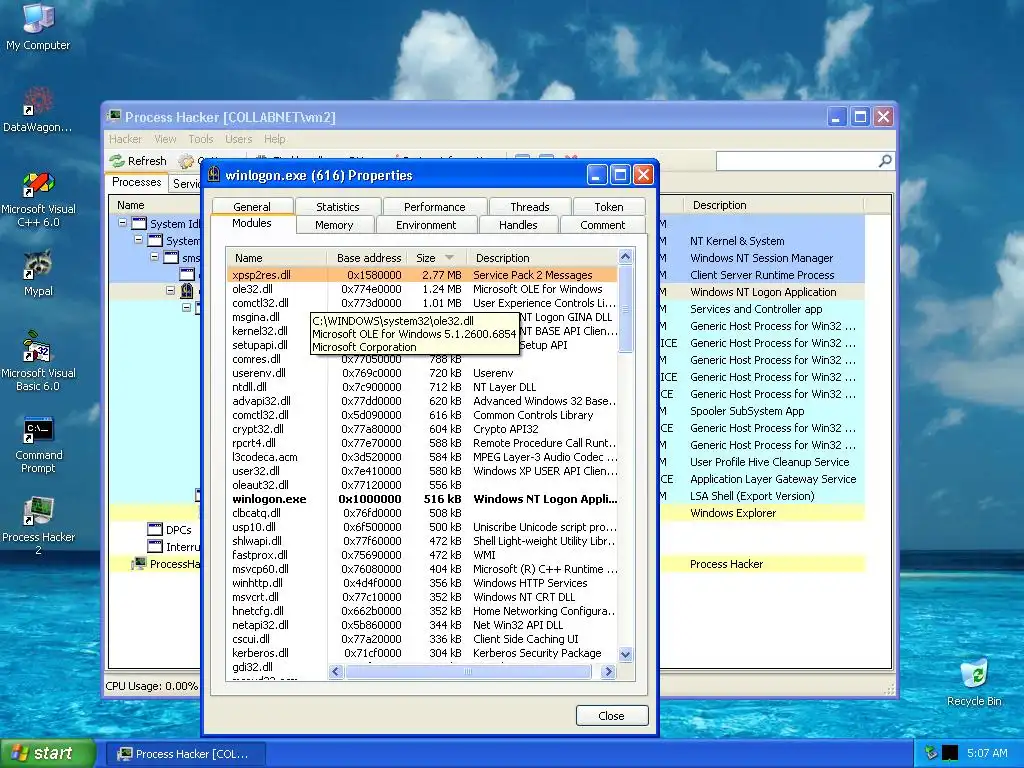Select the winlogon.exe module row
1024x768 pixels.
click(x=422, y=499)
